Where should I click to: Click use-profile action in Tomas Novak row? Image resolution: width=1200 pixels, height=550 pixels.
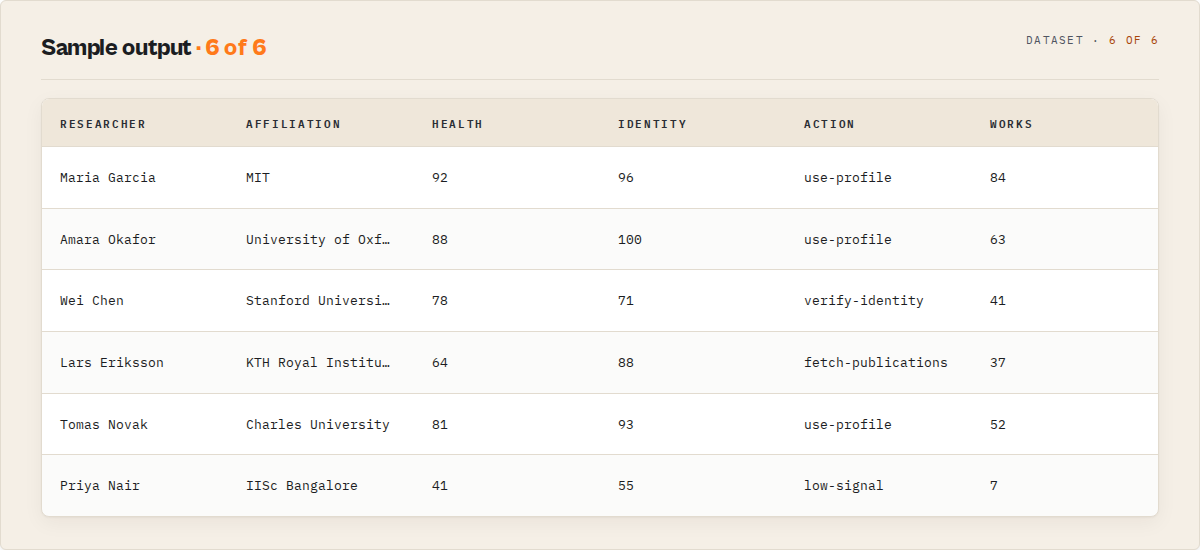pyautogui.click(x=848, y=425)
